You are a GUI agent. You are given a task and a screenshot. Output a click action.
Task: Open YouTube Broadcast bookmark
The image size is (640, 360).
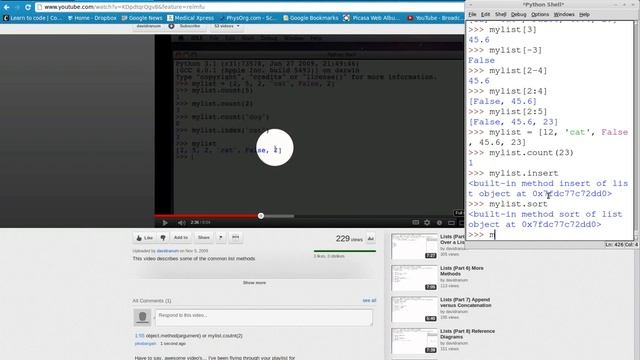(x=435, y=18)
